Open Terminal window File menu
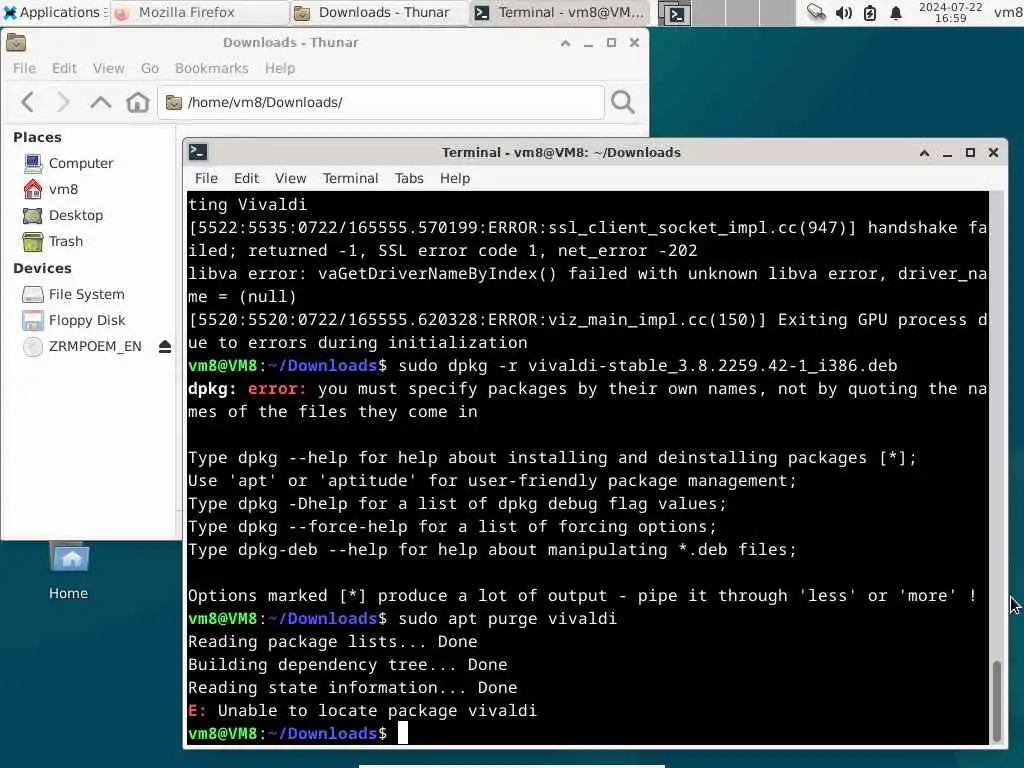The image size is (1024, 768). point(206,178)
